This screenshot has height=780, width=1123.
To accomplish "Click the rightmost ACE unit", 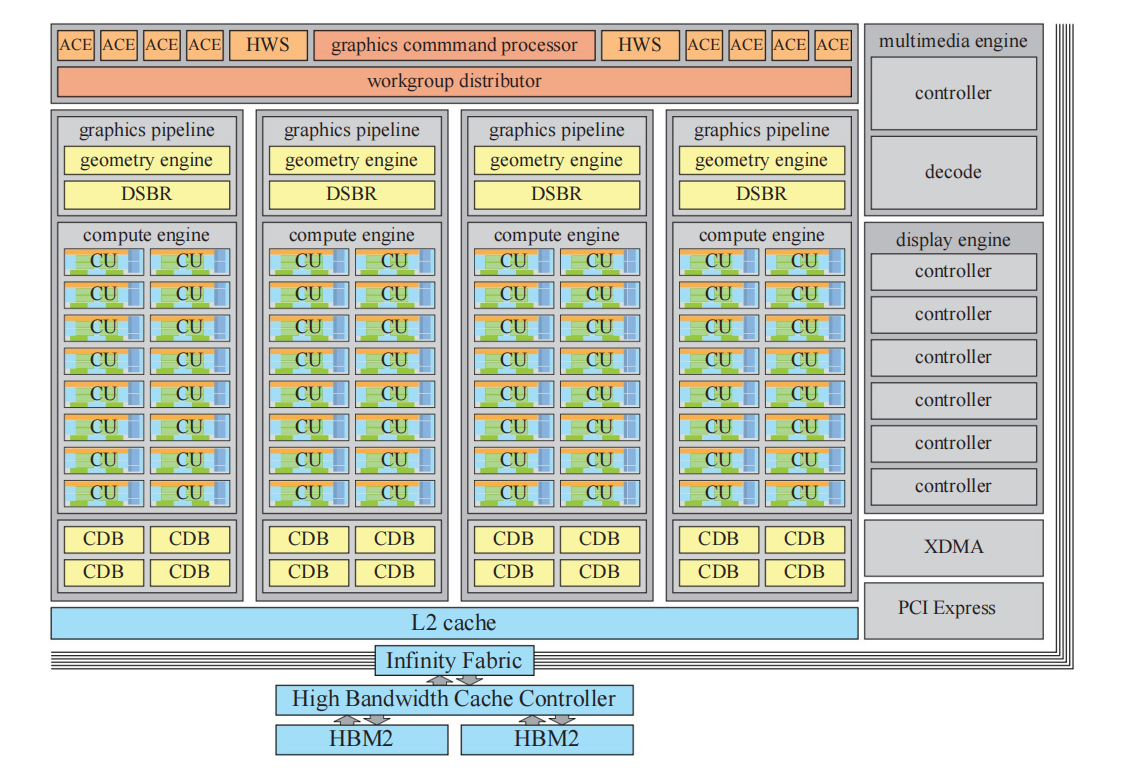I will [831, 44].
